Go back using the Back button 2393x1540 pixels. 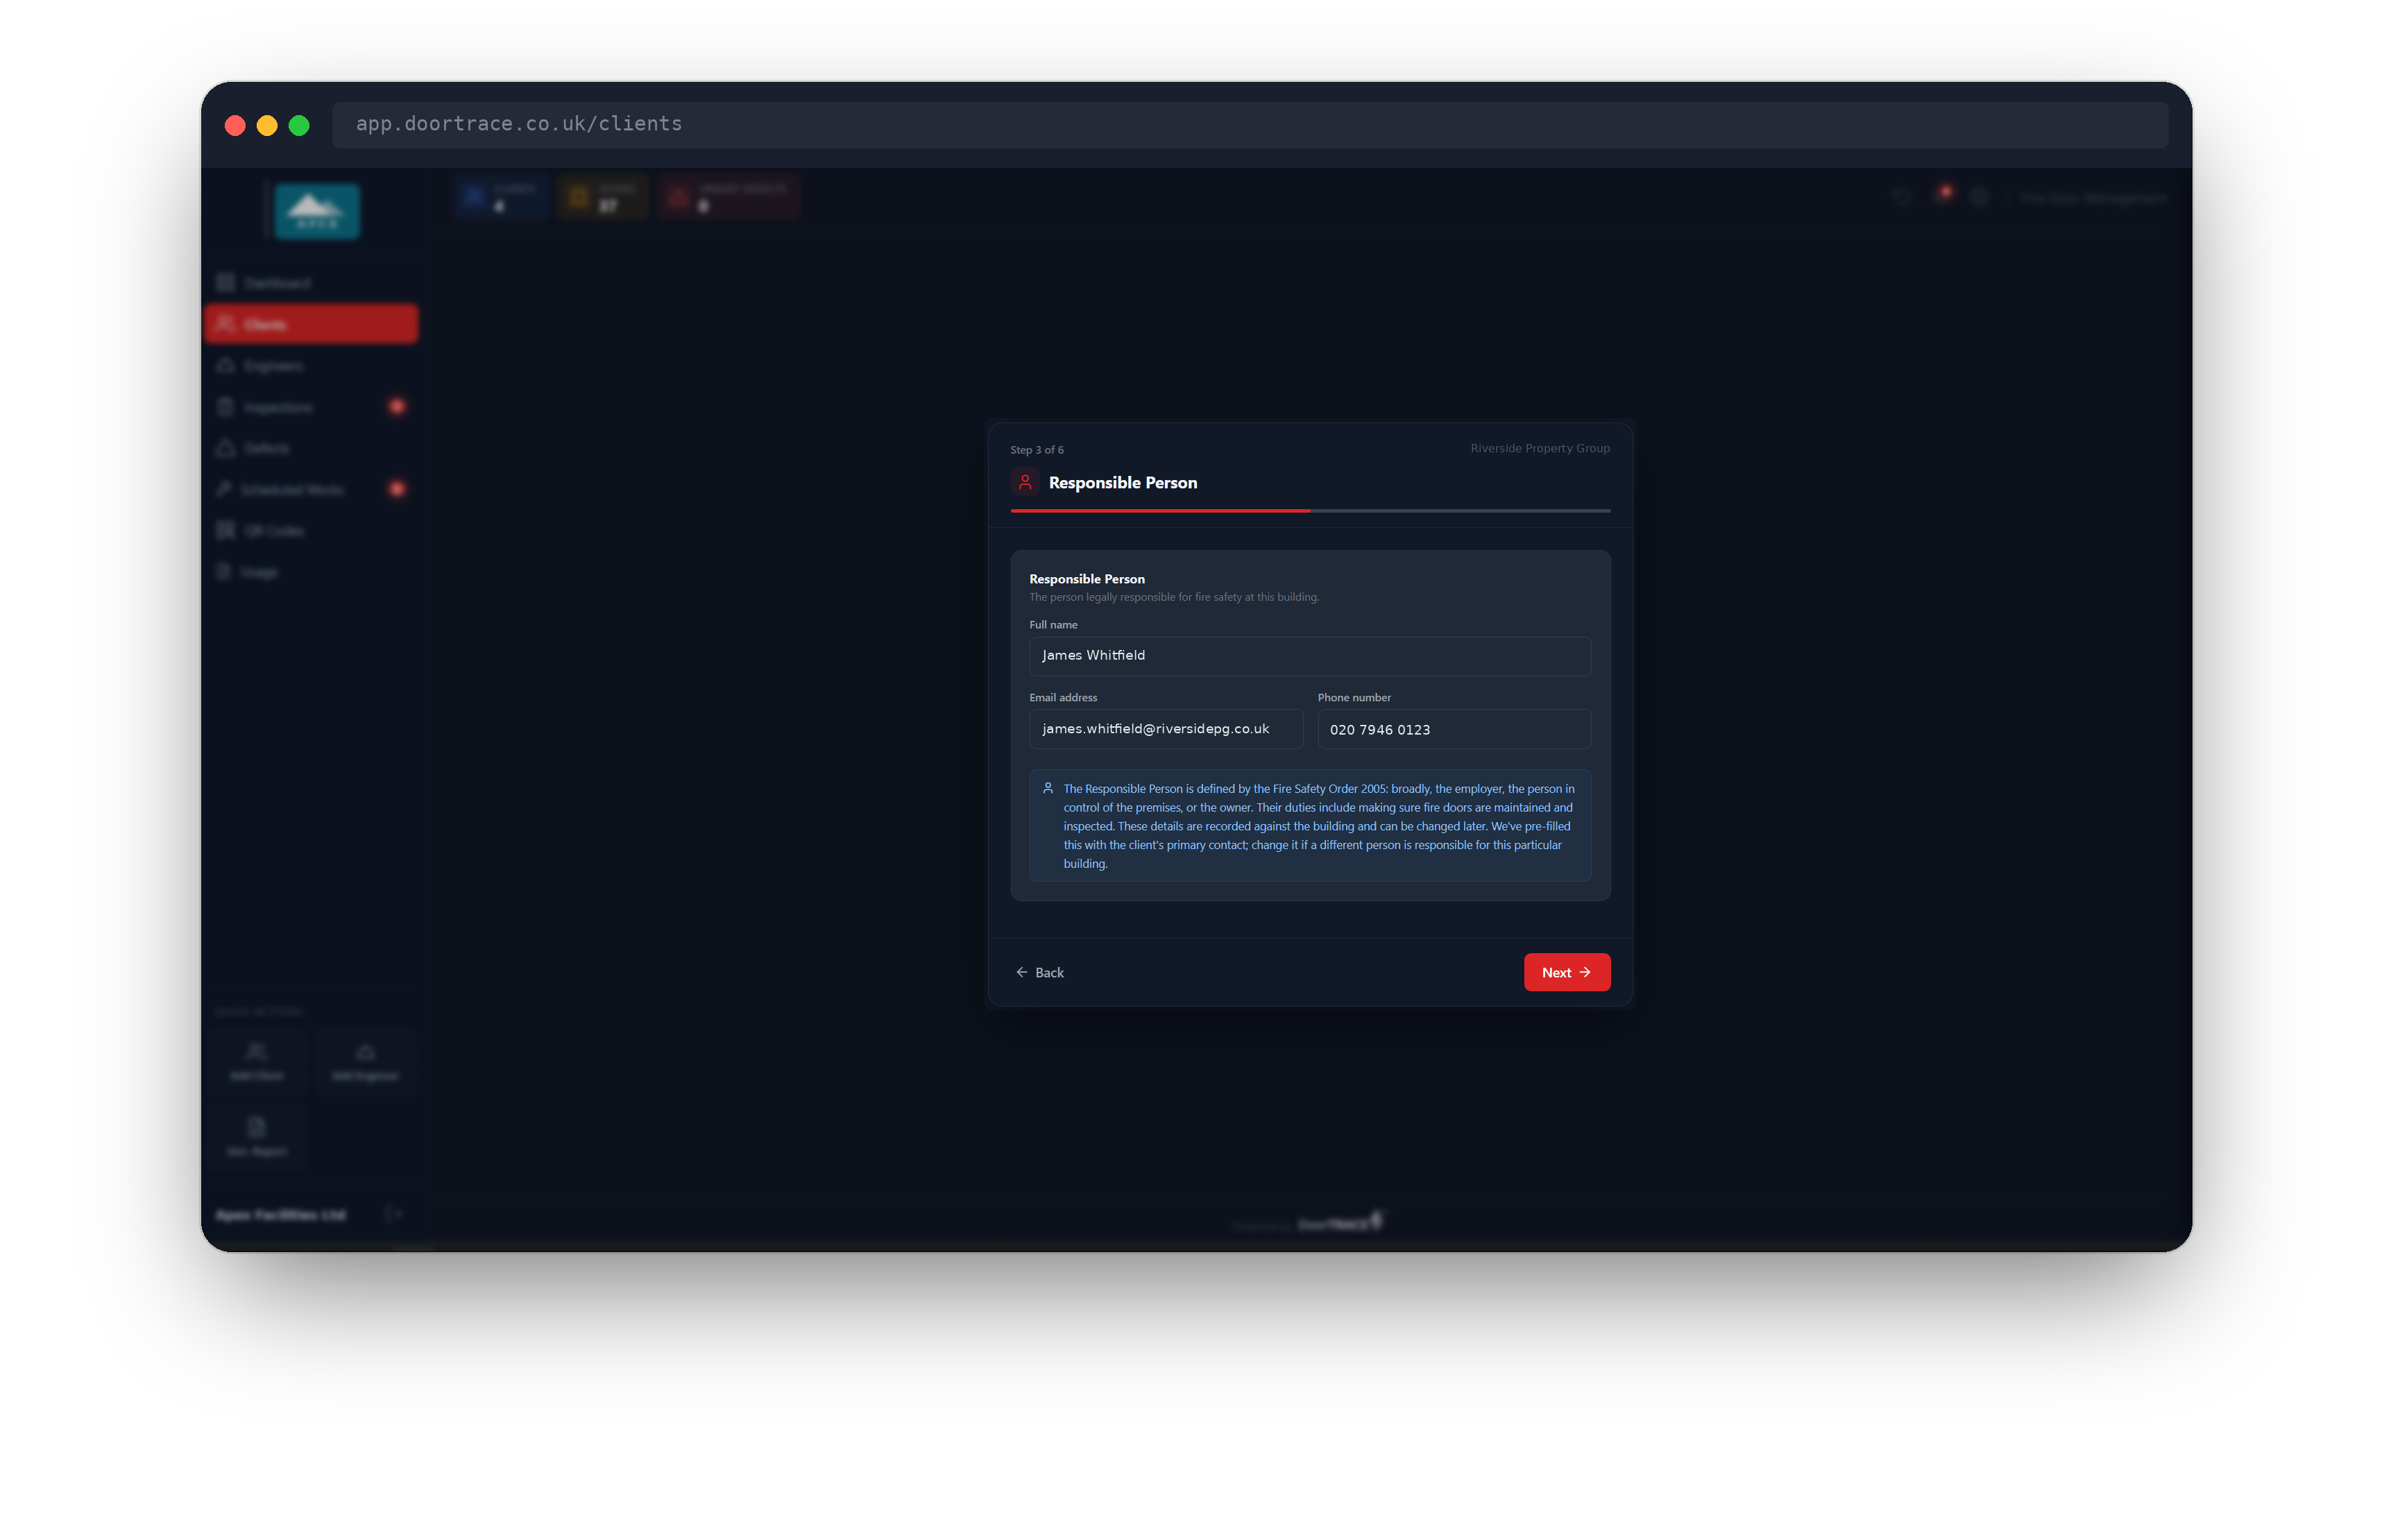pos(1040,972)
